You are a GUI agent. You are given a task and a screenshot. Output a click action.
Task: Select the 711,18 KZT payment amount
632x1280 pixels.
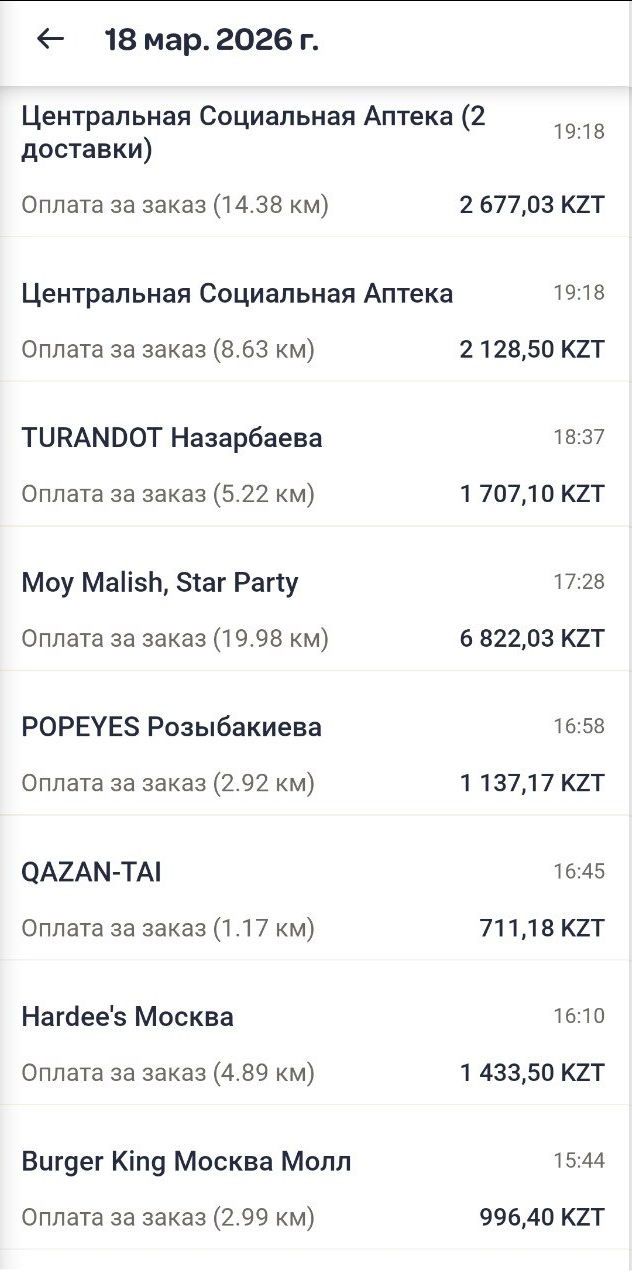coord(543,929)
